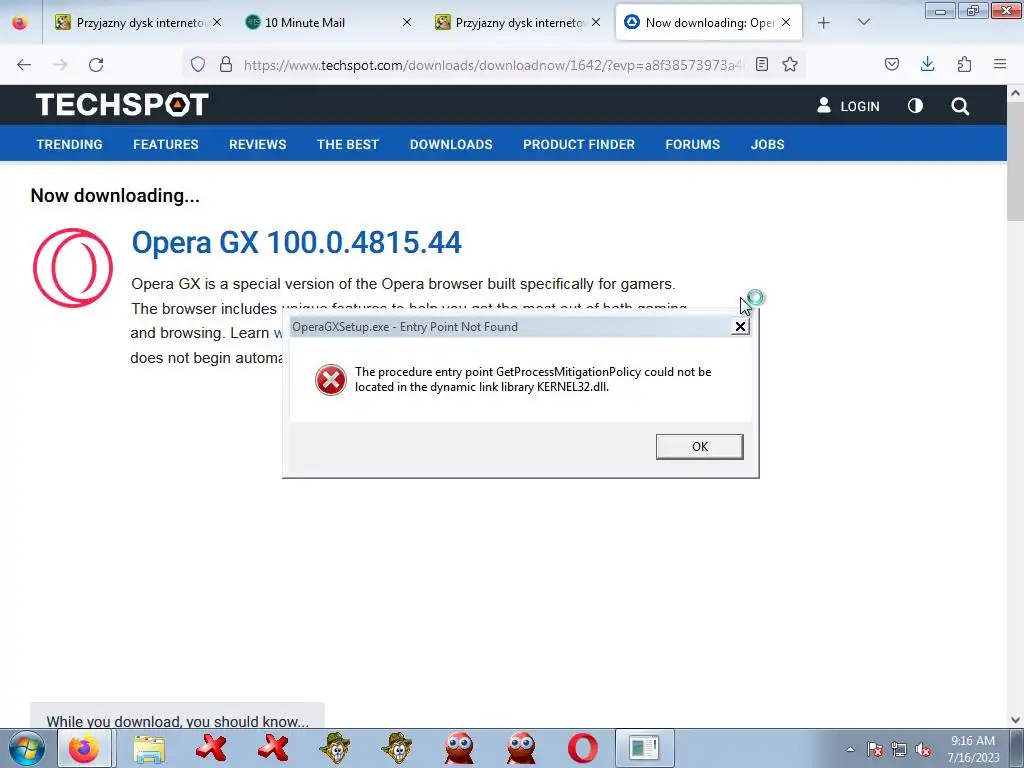Screen dimensions: 1024x768
Task: Open the TechSpot LOGIN link
Action: (848, 106)
